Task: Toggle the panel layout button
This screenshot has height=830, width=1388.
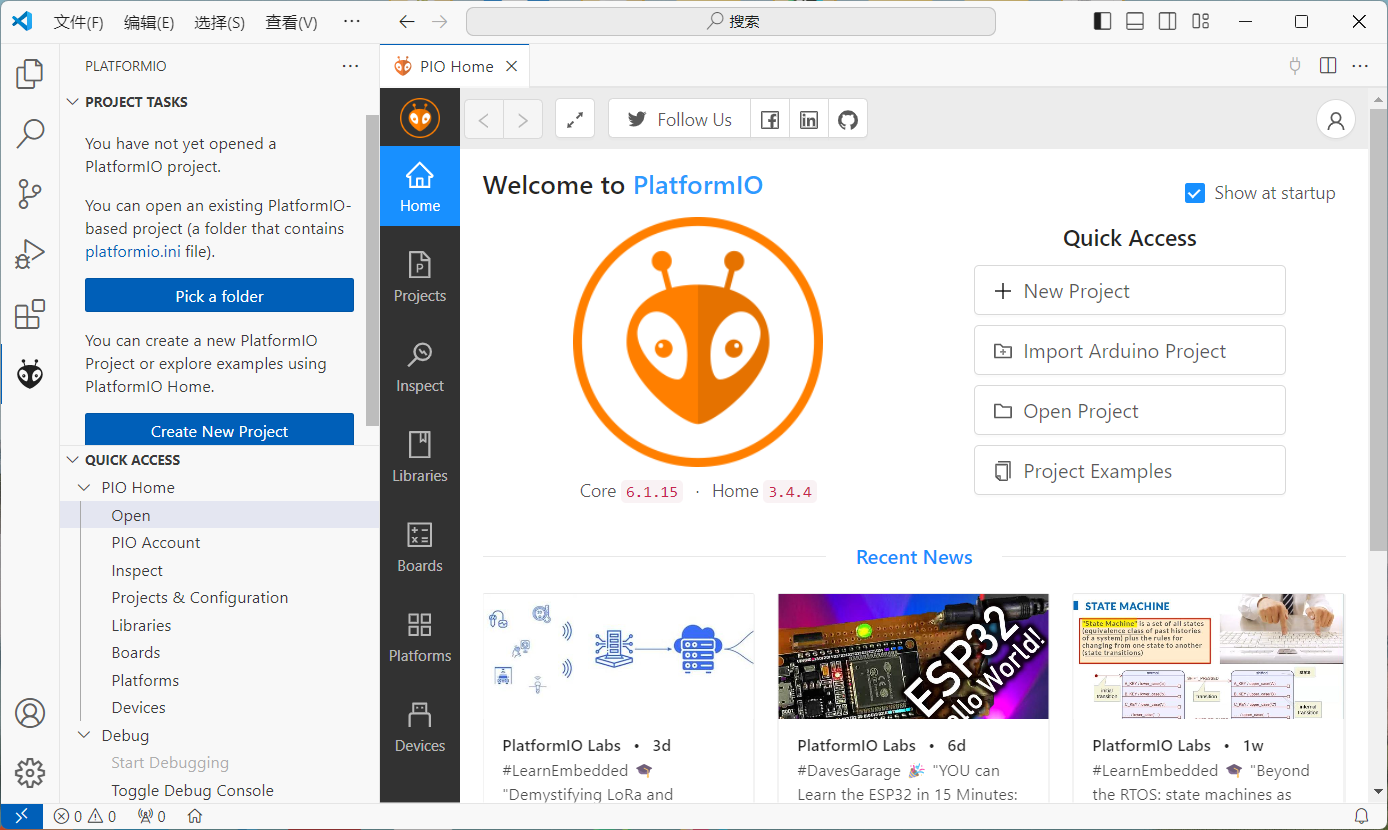Action: coord(1135,21)
